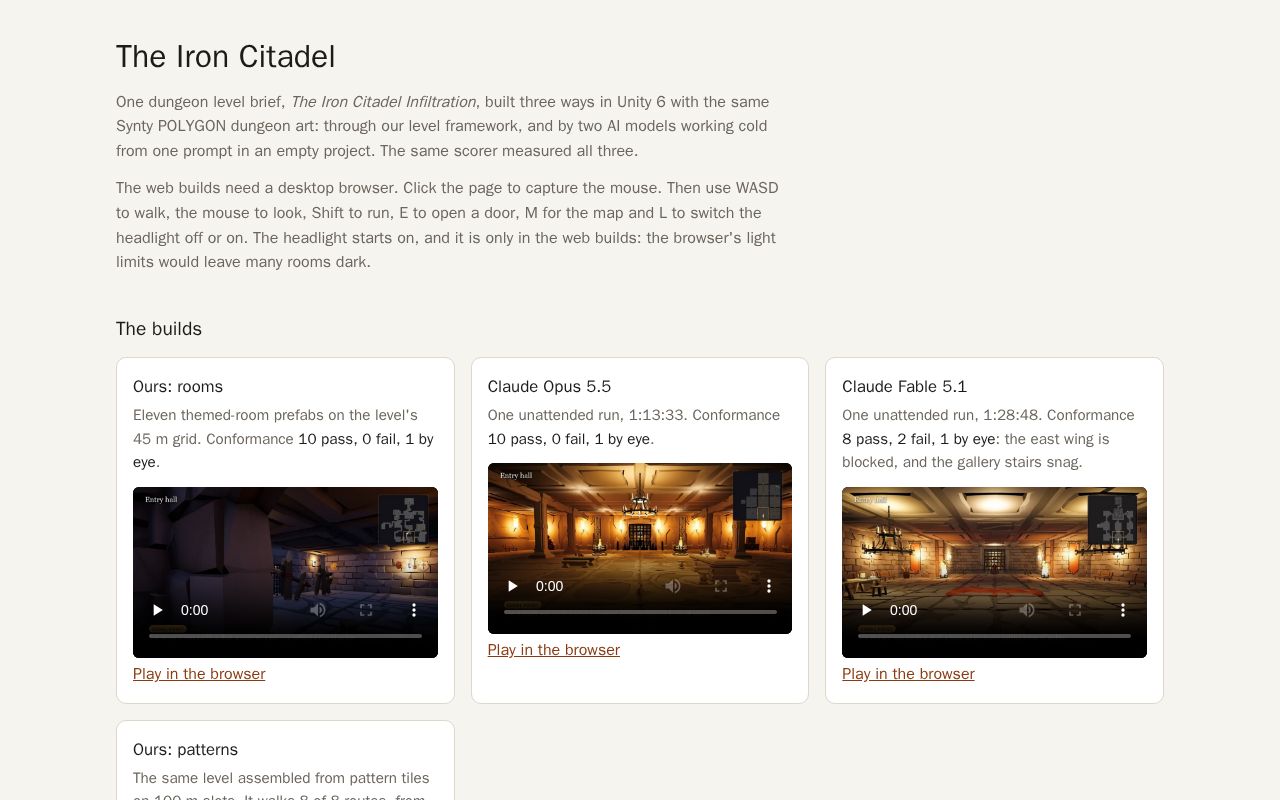Open more options on Claude Fable 5.1 video

pos(1123,610)
